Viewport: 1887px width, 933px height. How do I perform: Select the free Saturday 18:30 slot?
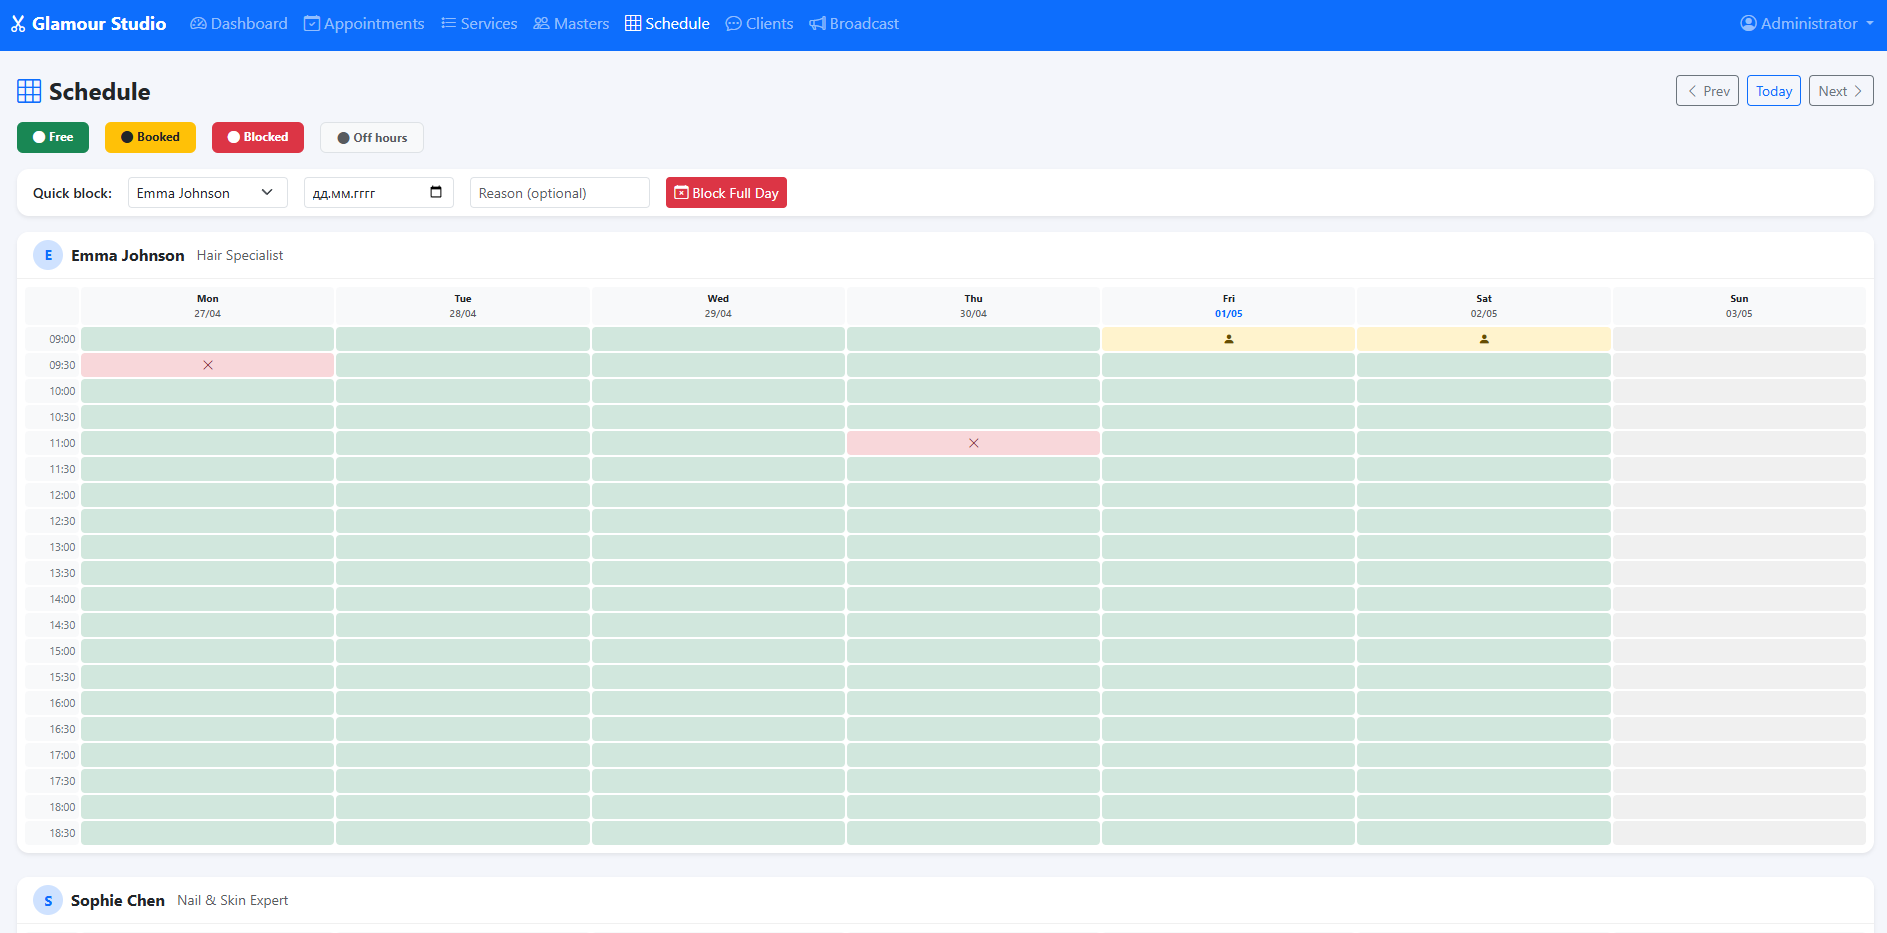[x=1484, y=833]
